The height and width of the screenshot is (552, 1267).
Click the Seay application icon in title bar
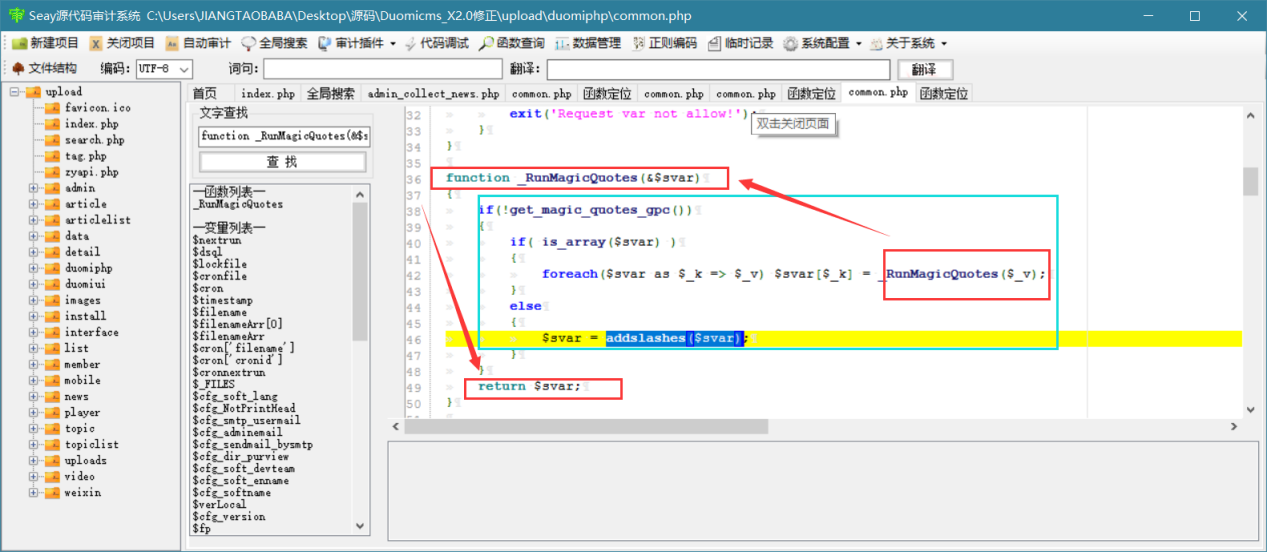16,16
